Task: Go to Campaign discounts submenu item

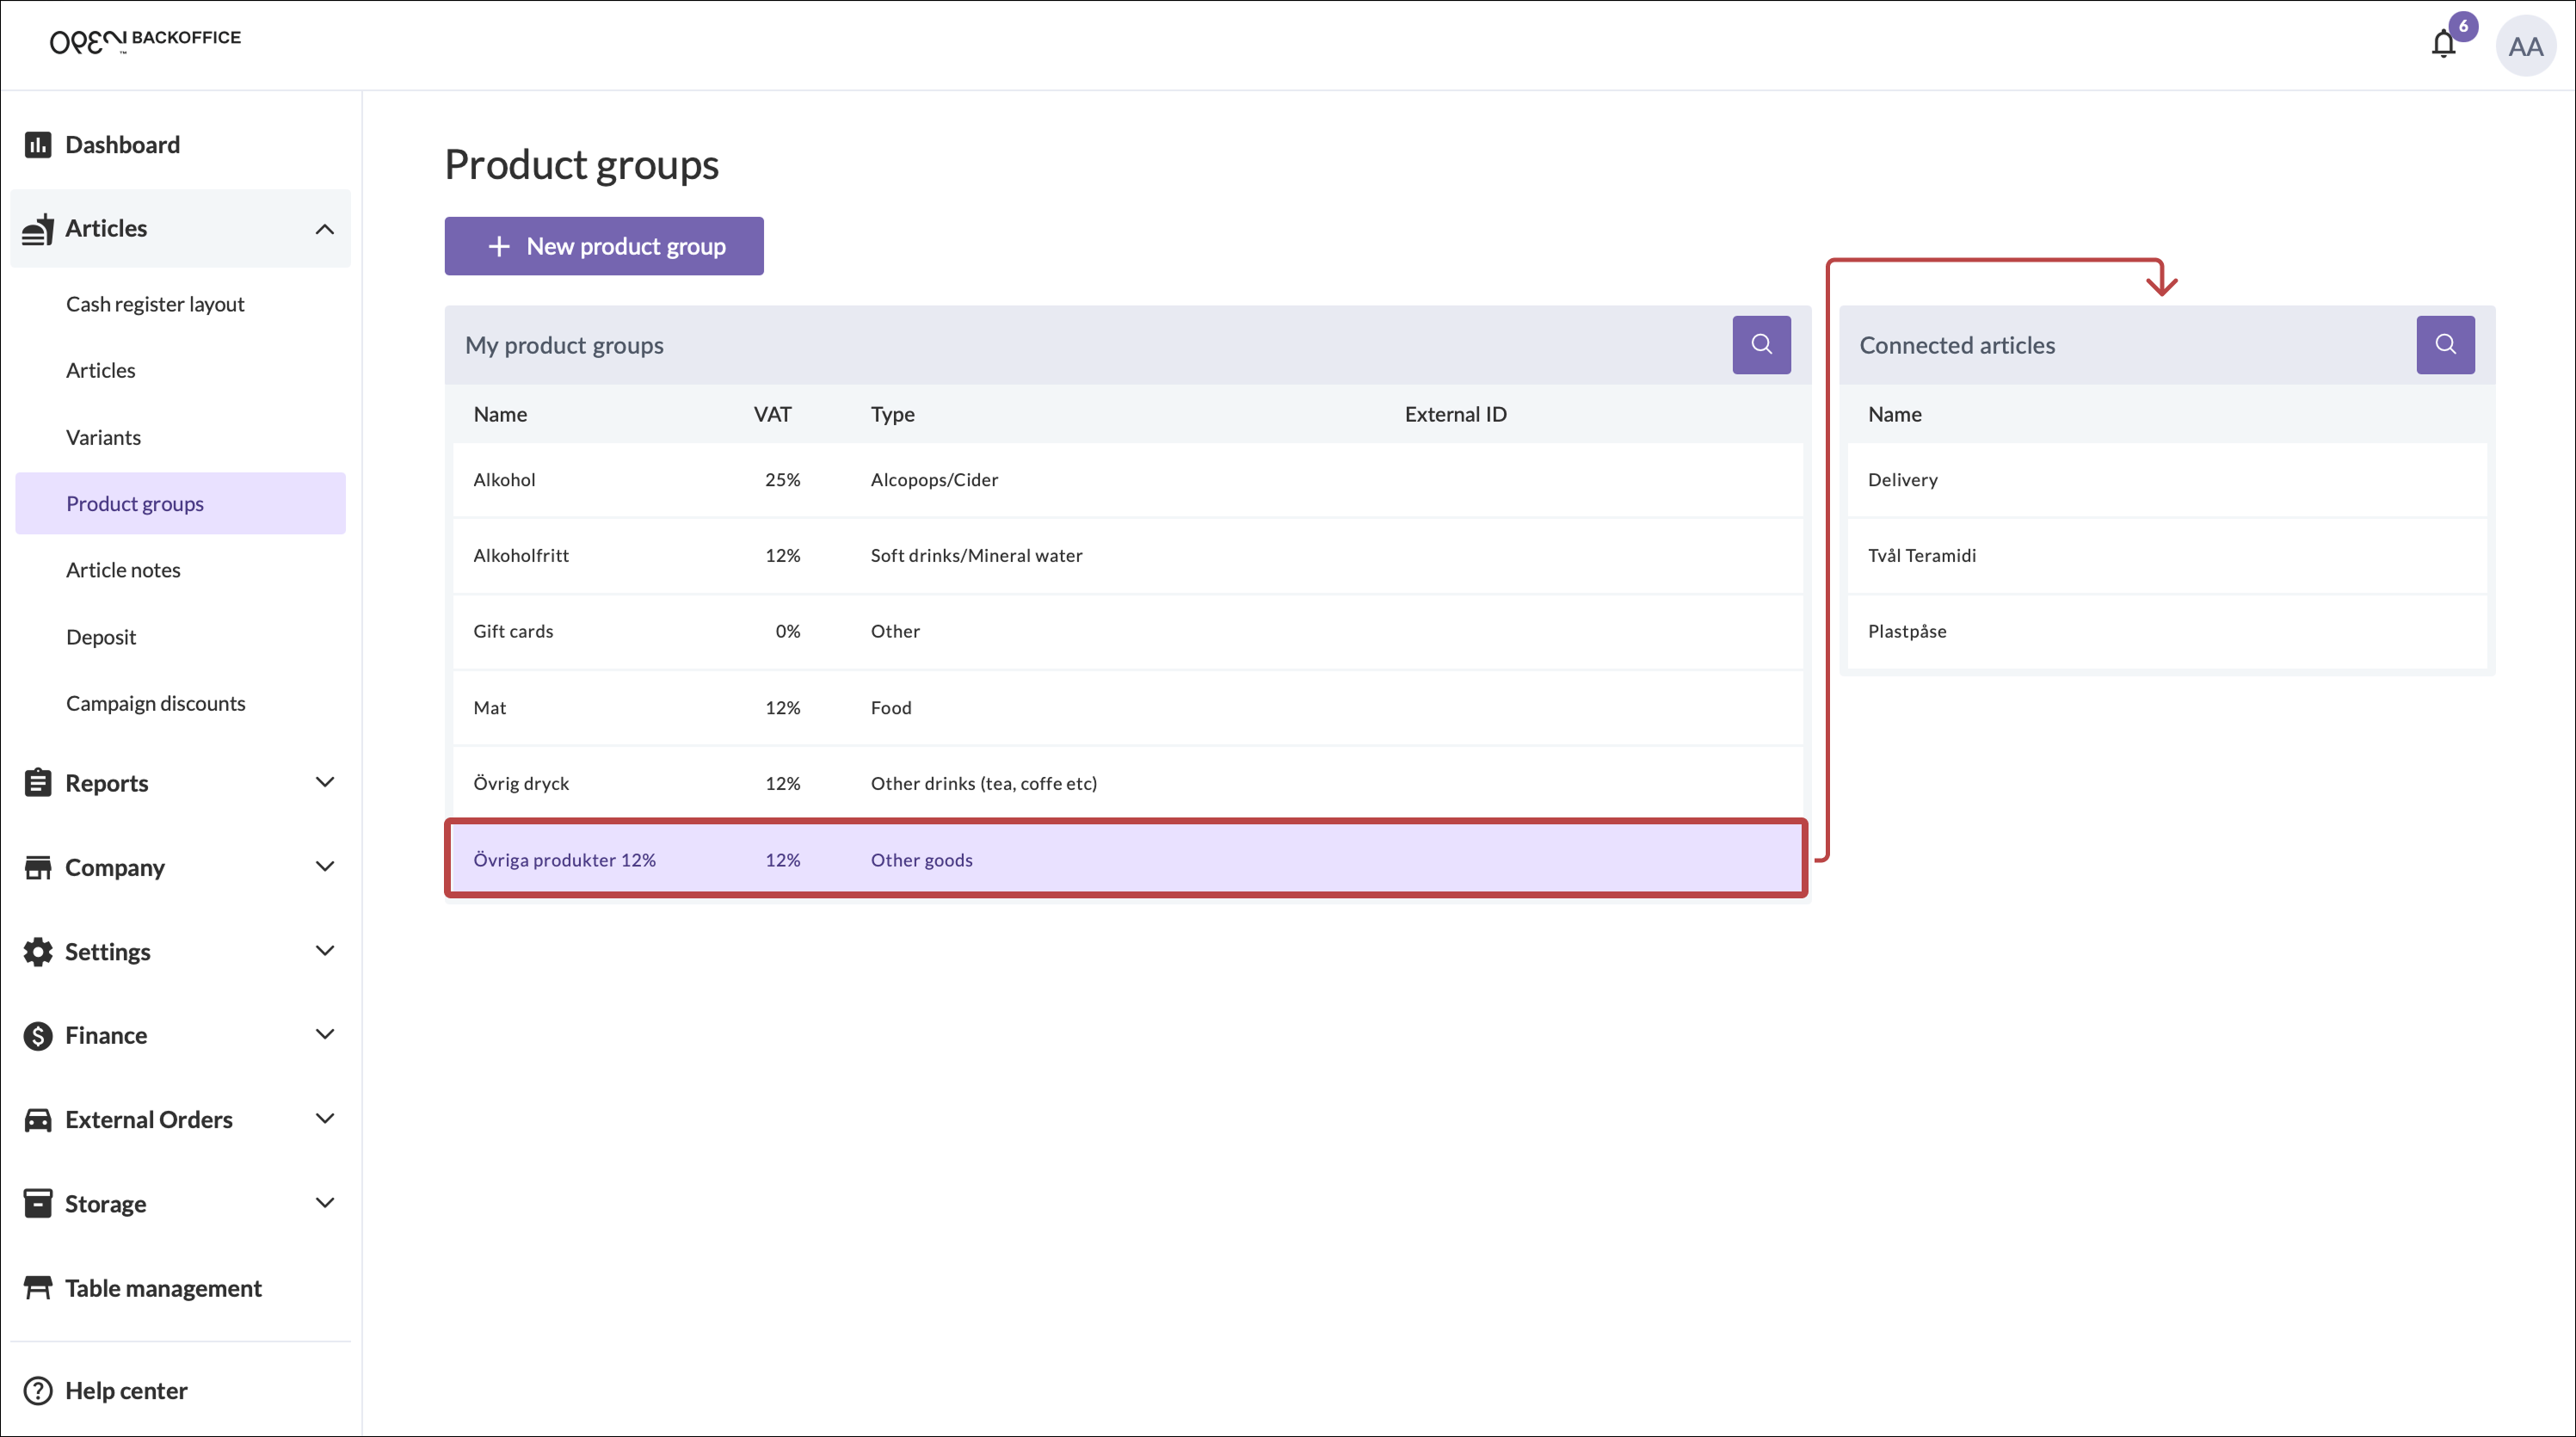Action: tap(155, 703)
